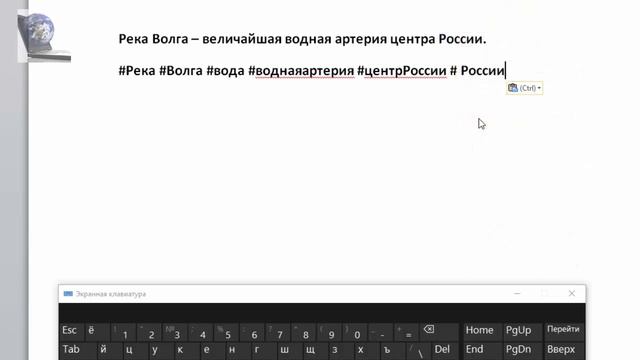Open the Paste Options (Ctrl) dropdown

click(x=524, y=88)
